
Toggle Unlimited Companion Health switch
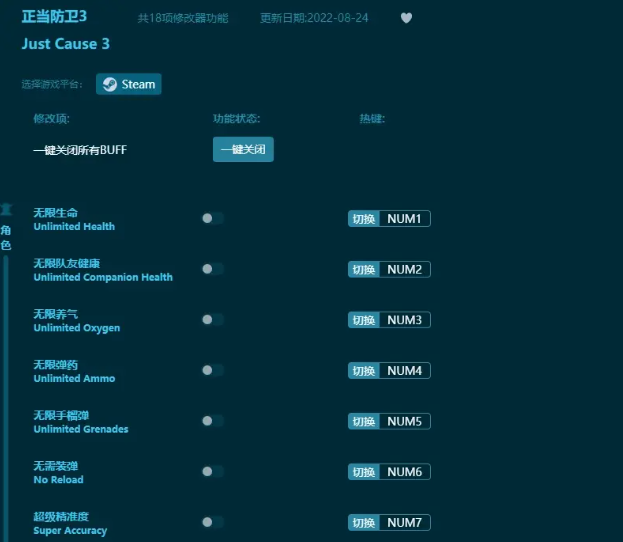(213, 269)
